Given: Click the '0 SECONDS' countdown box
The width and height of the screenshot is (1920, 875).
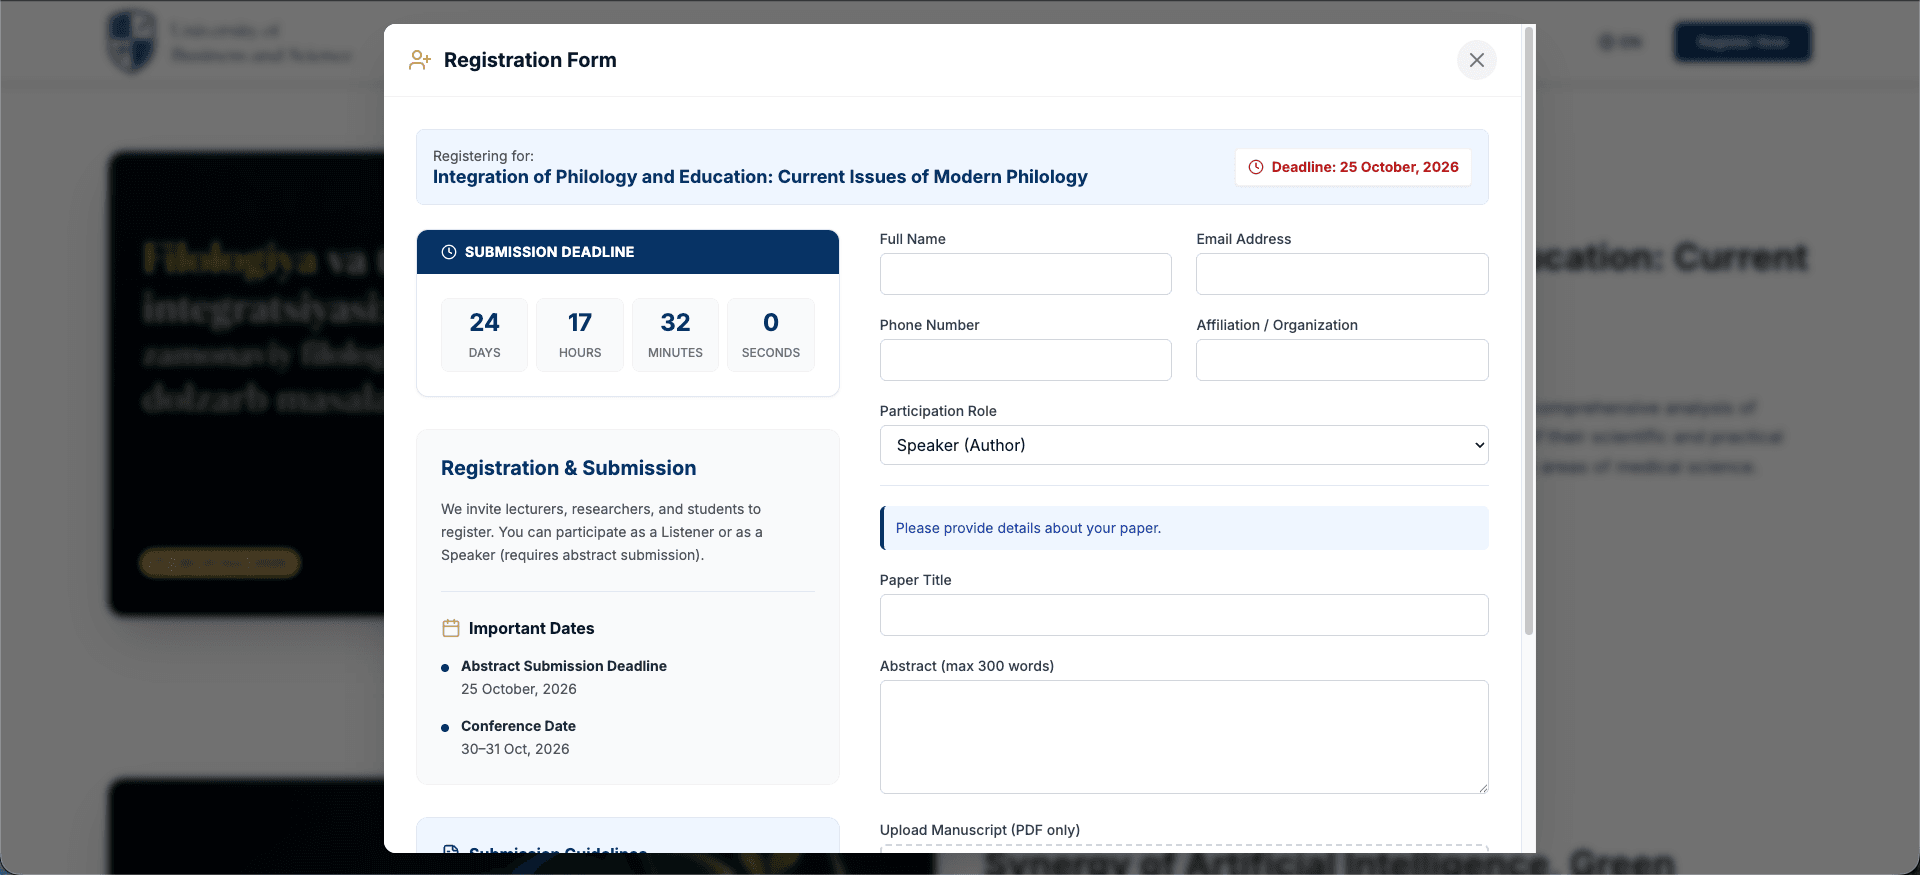Looking at the screenshot, I should click(771, 335).
